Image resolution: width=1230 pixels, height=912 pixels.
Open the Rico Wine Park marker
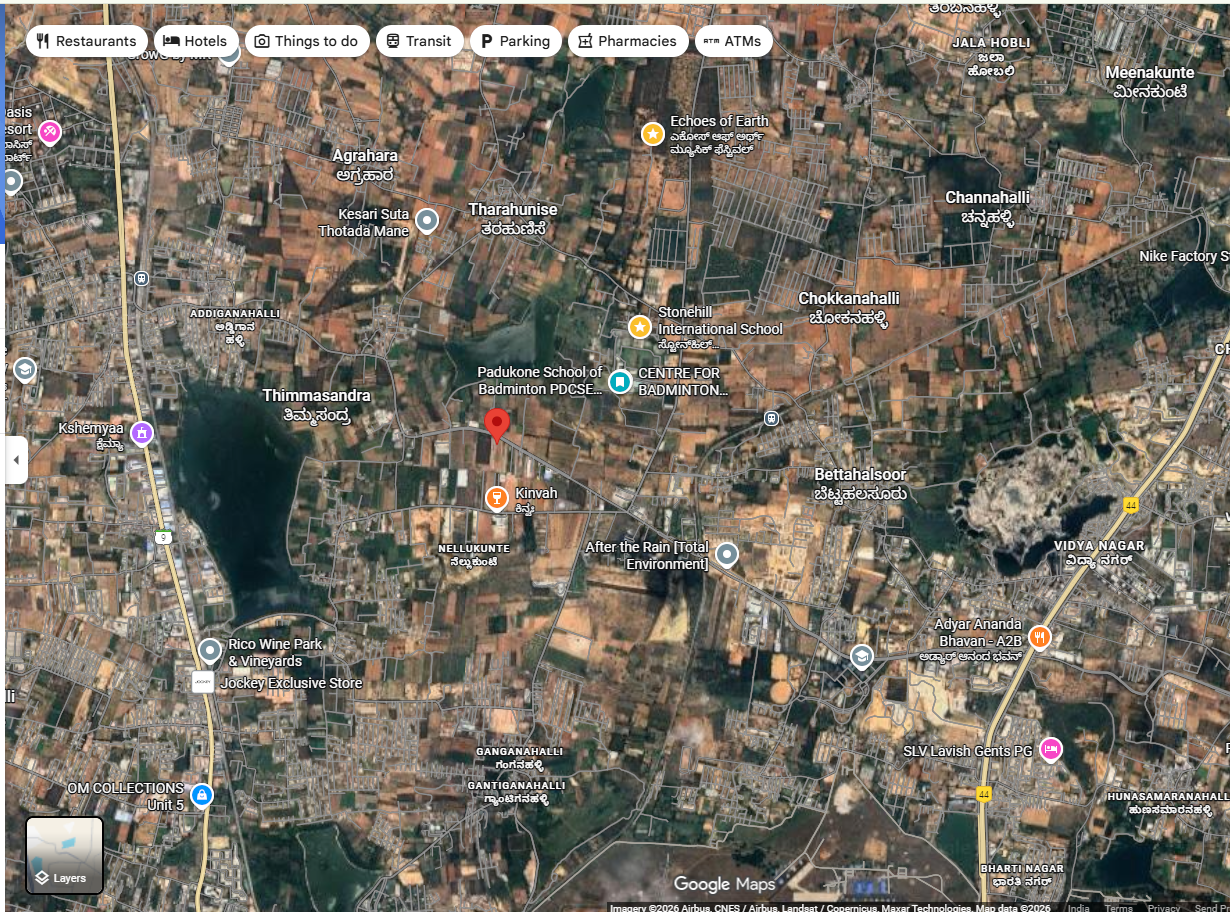210,652
